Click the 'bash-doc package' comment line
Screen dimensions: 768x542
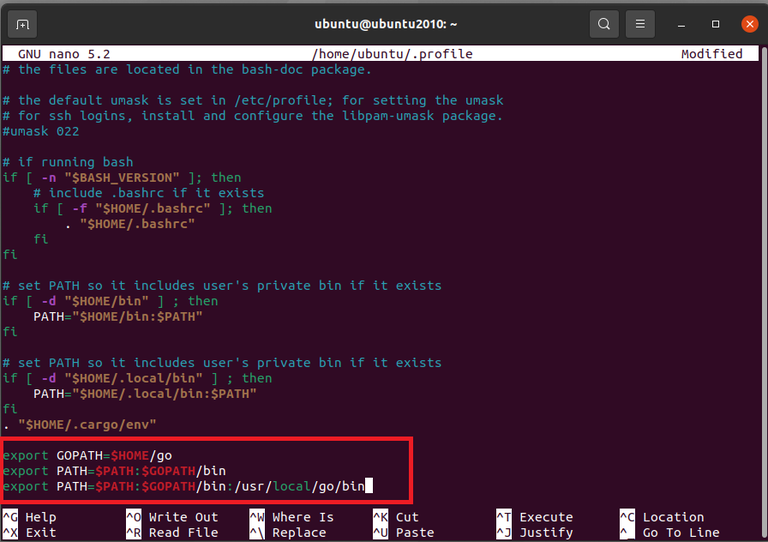point(187,70)
